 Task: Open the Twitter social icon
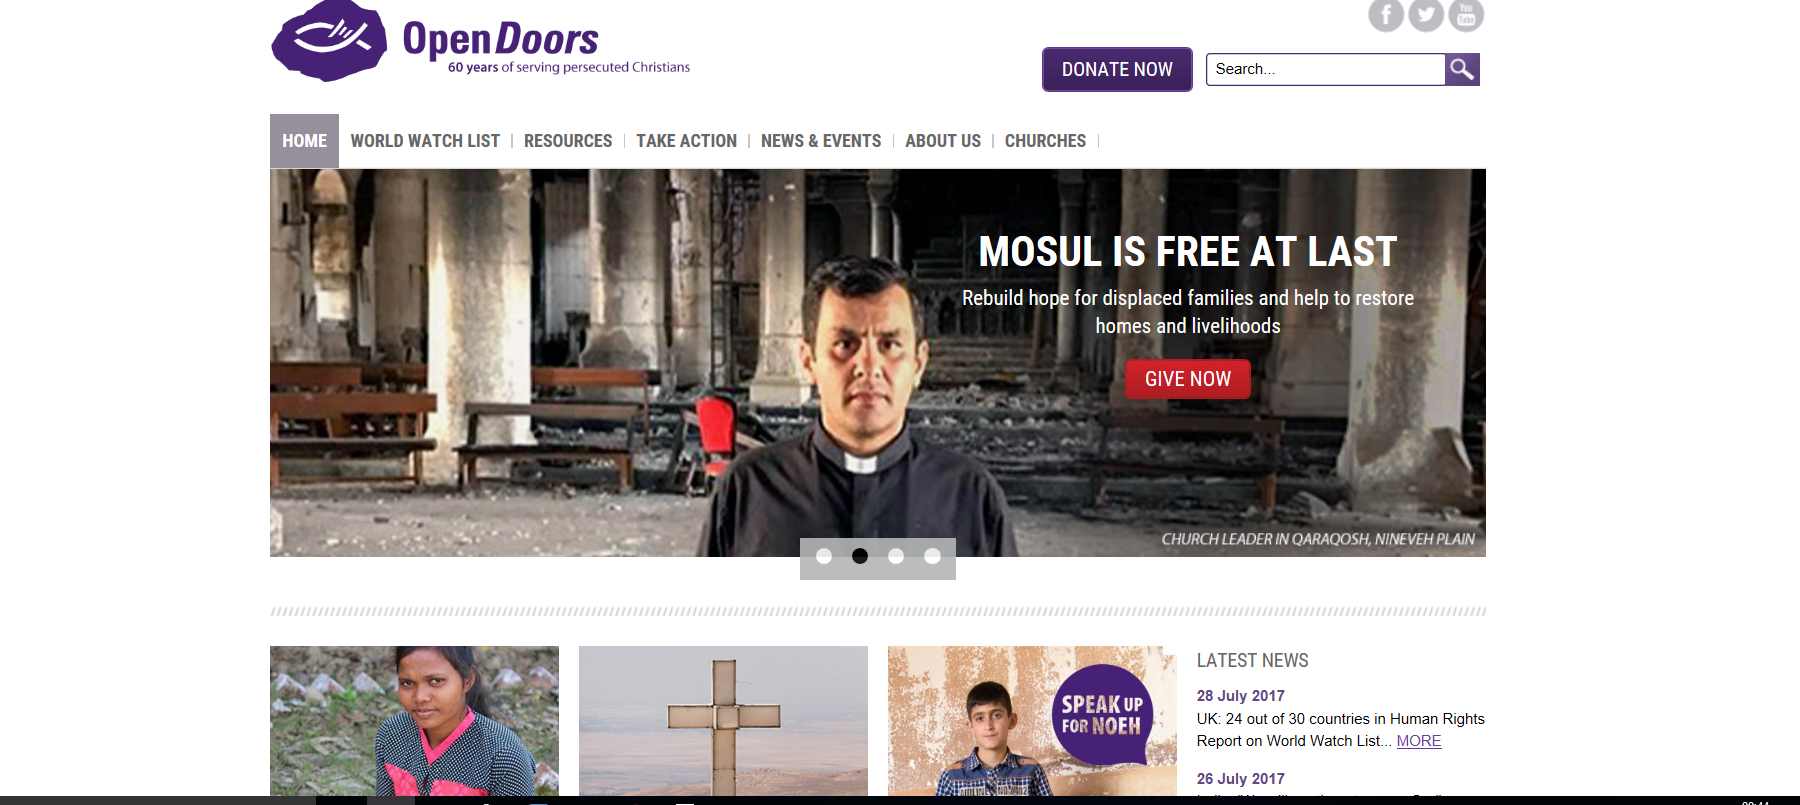(x=1426, y=15)
